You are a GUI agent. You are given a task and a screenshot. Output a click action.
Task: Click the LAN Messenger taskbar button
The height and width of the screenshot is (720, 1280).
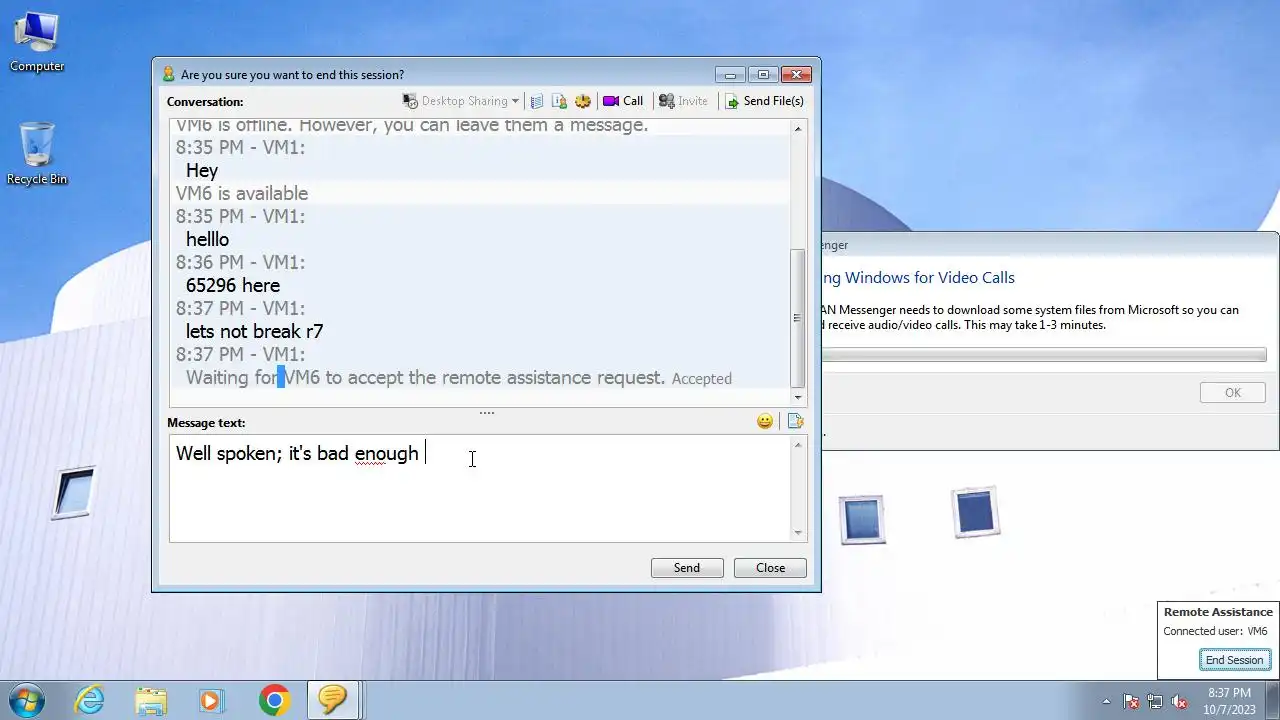tap(333, 700)
